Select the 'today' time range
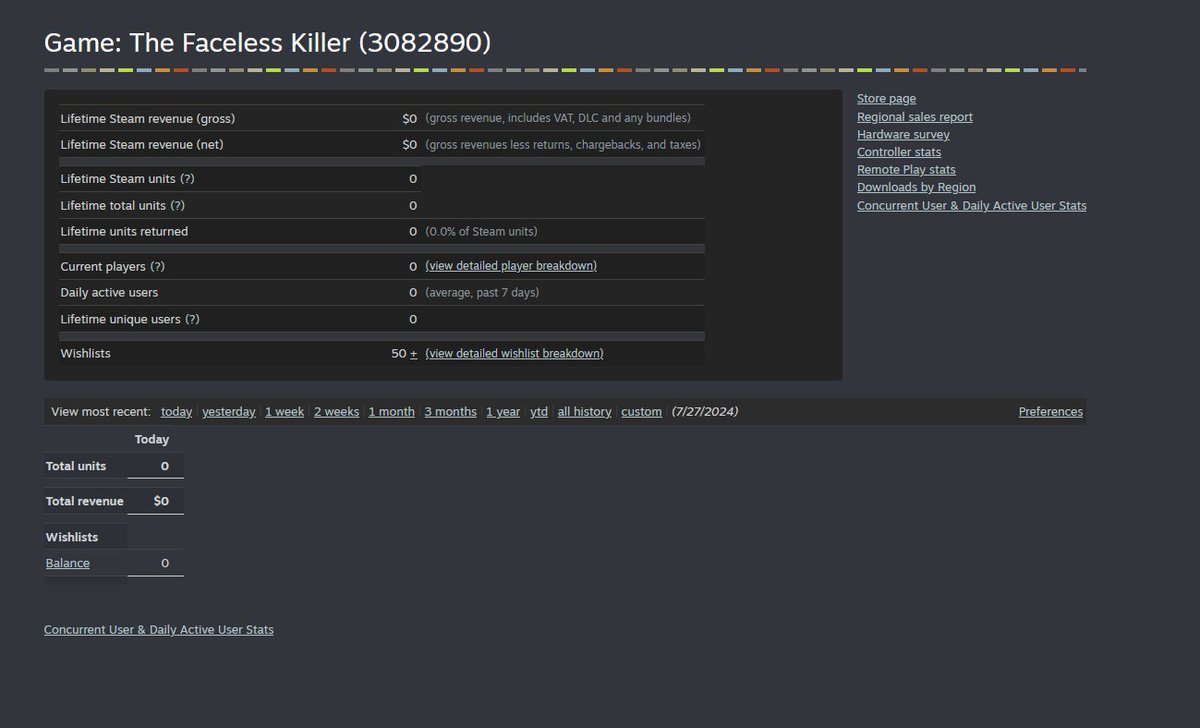1200x728 pixels. click(x=176, y=412)
